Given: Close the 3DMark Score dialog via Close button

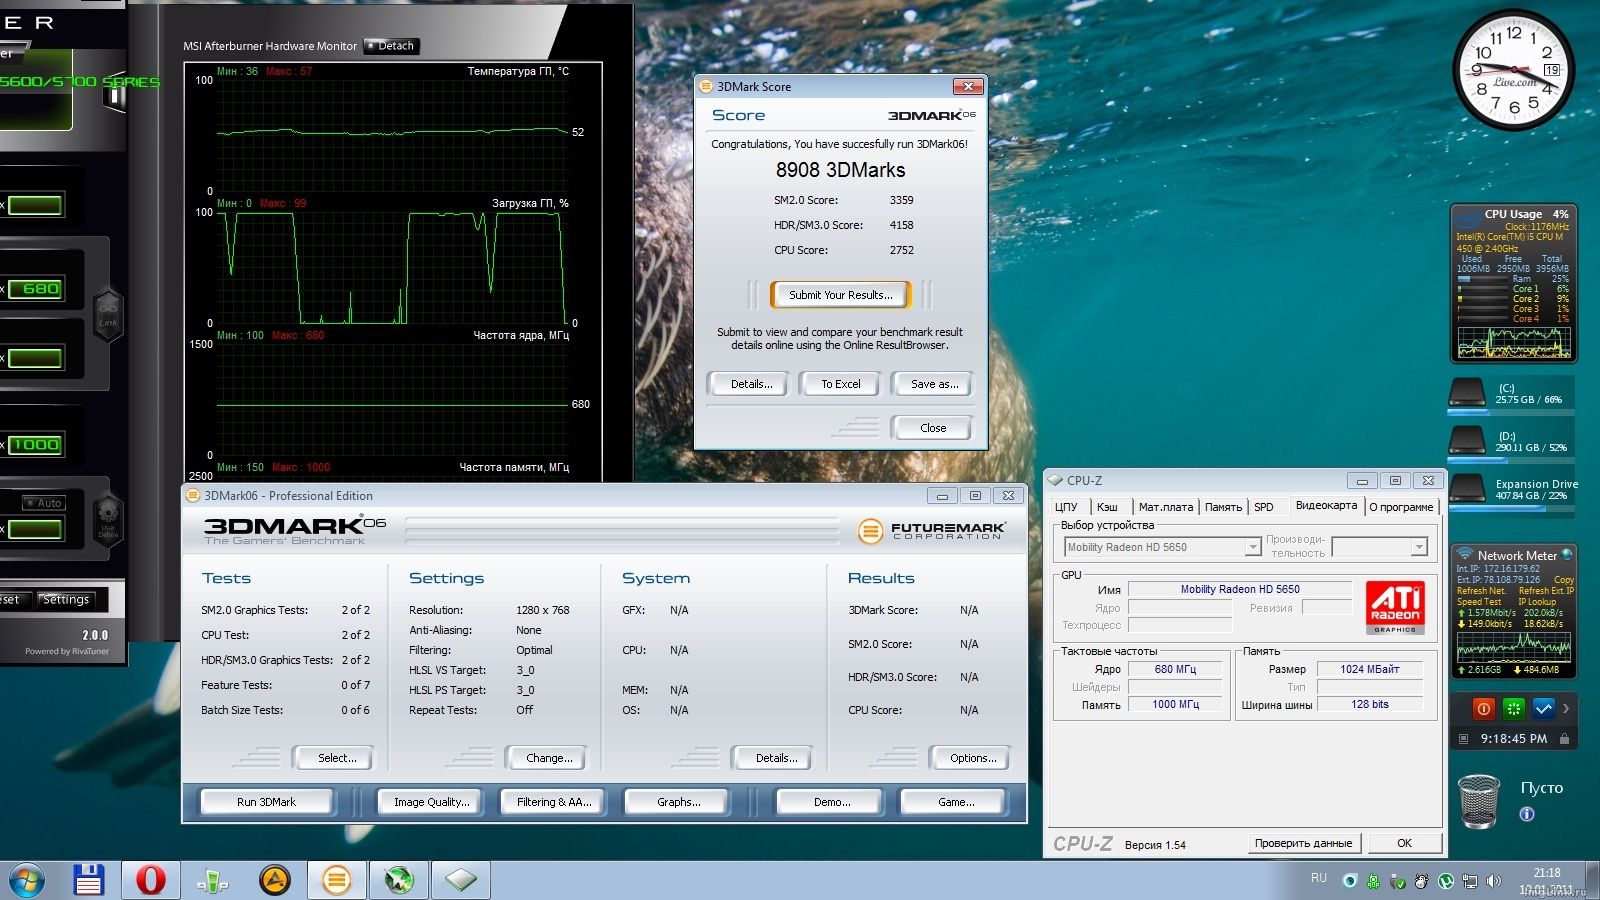Looking at the screenshot, I should click(932, 428).
